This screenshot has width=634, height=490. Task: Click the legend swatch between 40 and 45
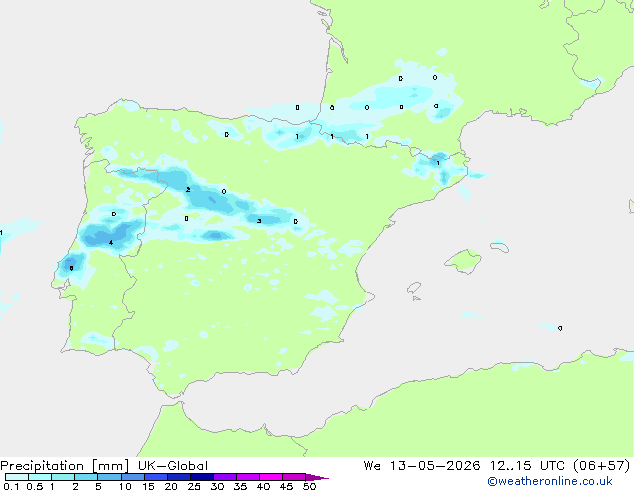(x=271, y=477)
